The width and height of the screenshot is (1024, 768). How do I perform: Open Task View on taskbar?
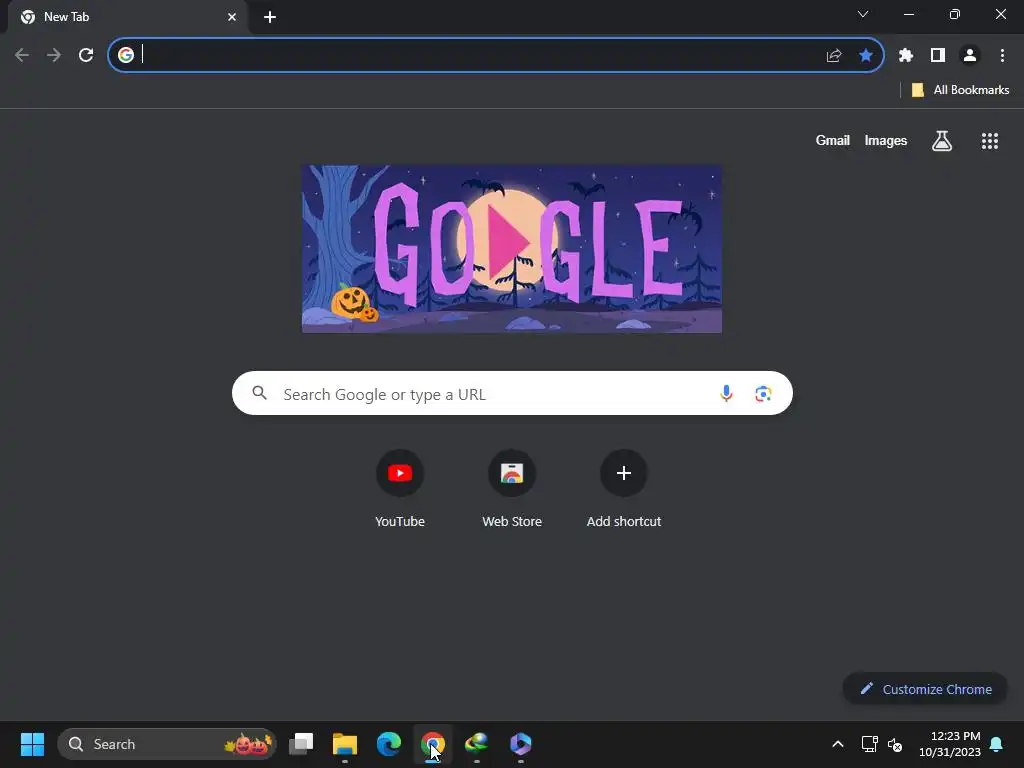point(301,744)
